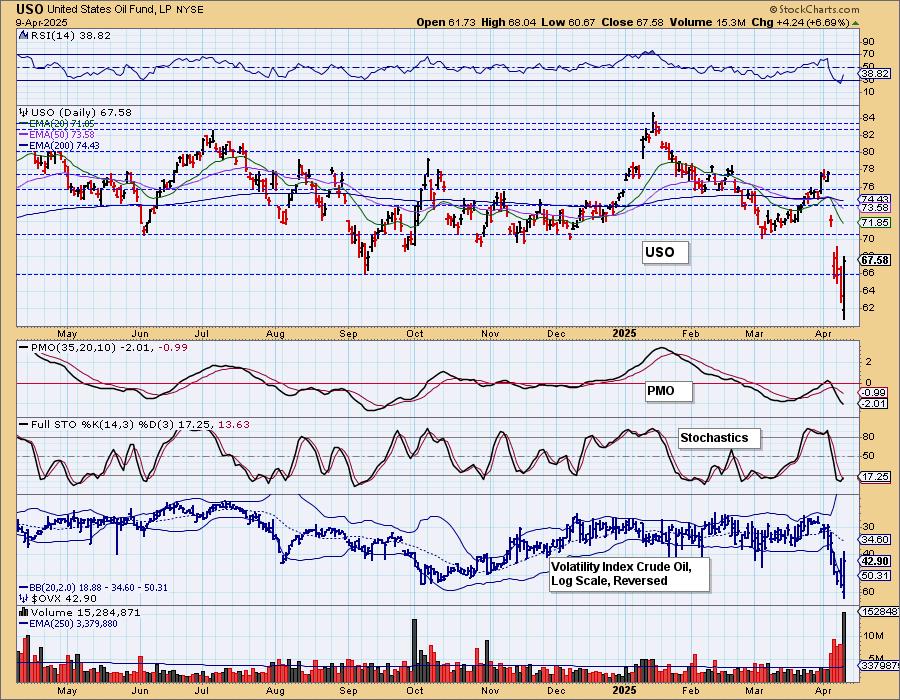Click the 71.85 price tag on right axis
The image size is (900, 700).
tap(876, 222)
